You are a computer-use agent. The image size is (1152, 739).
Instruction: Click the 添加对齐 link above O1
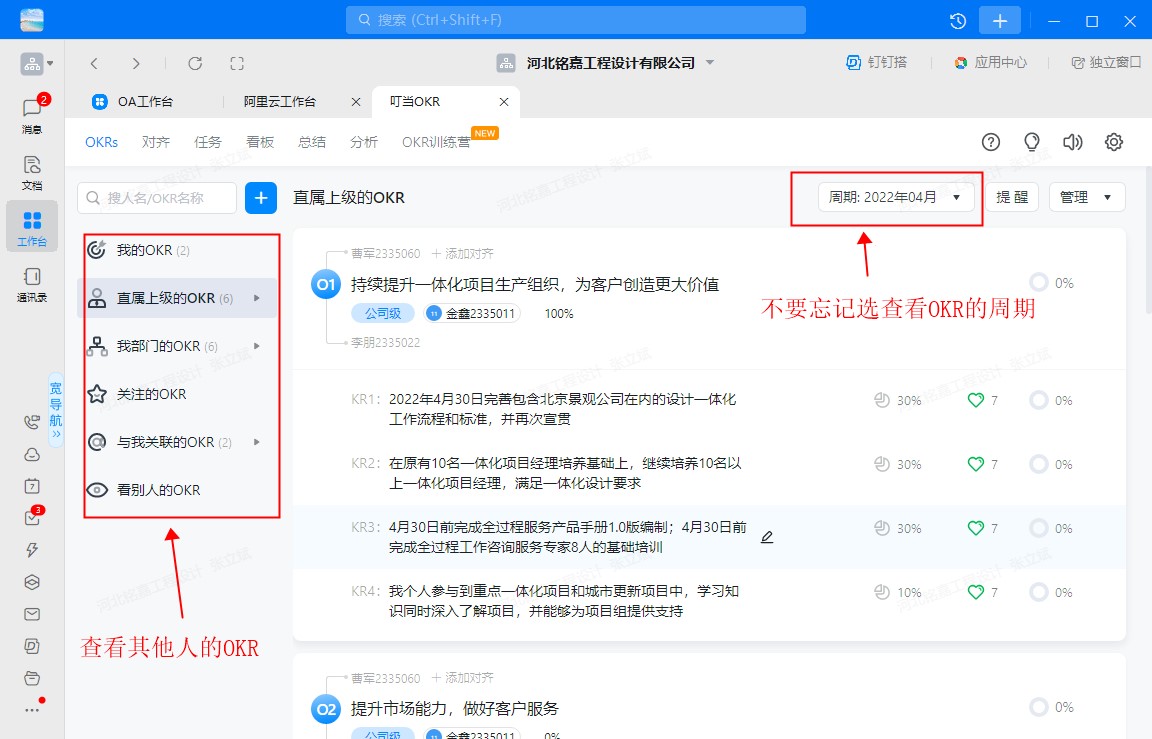(x=463, y=254)
